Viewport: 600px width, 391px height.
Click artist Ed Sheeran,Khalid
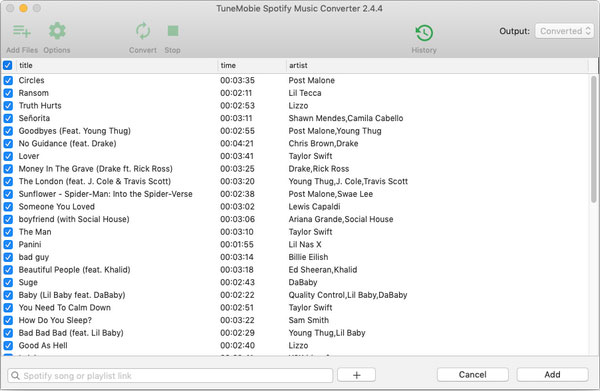click(323, 270)
